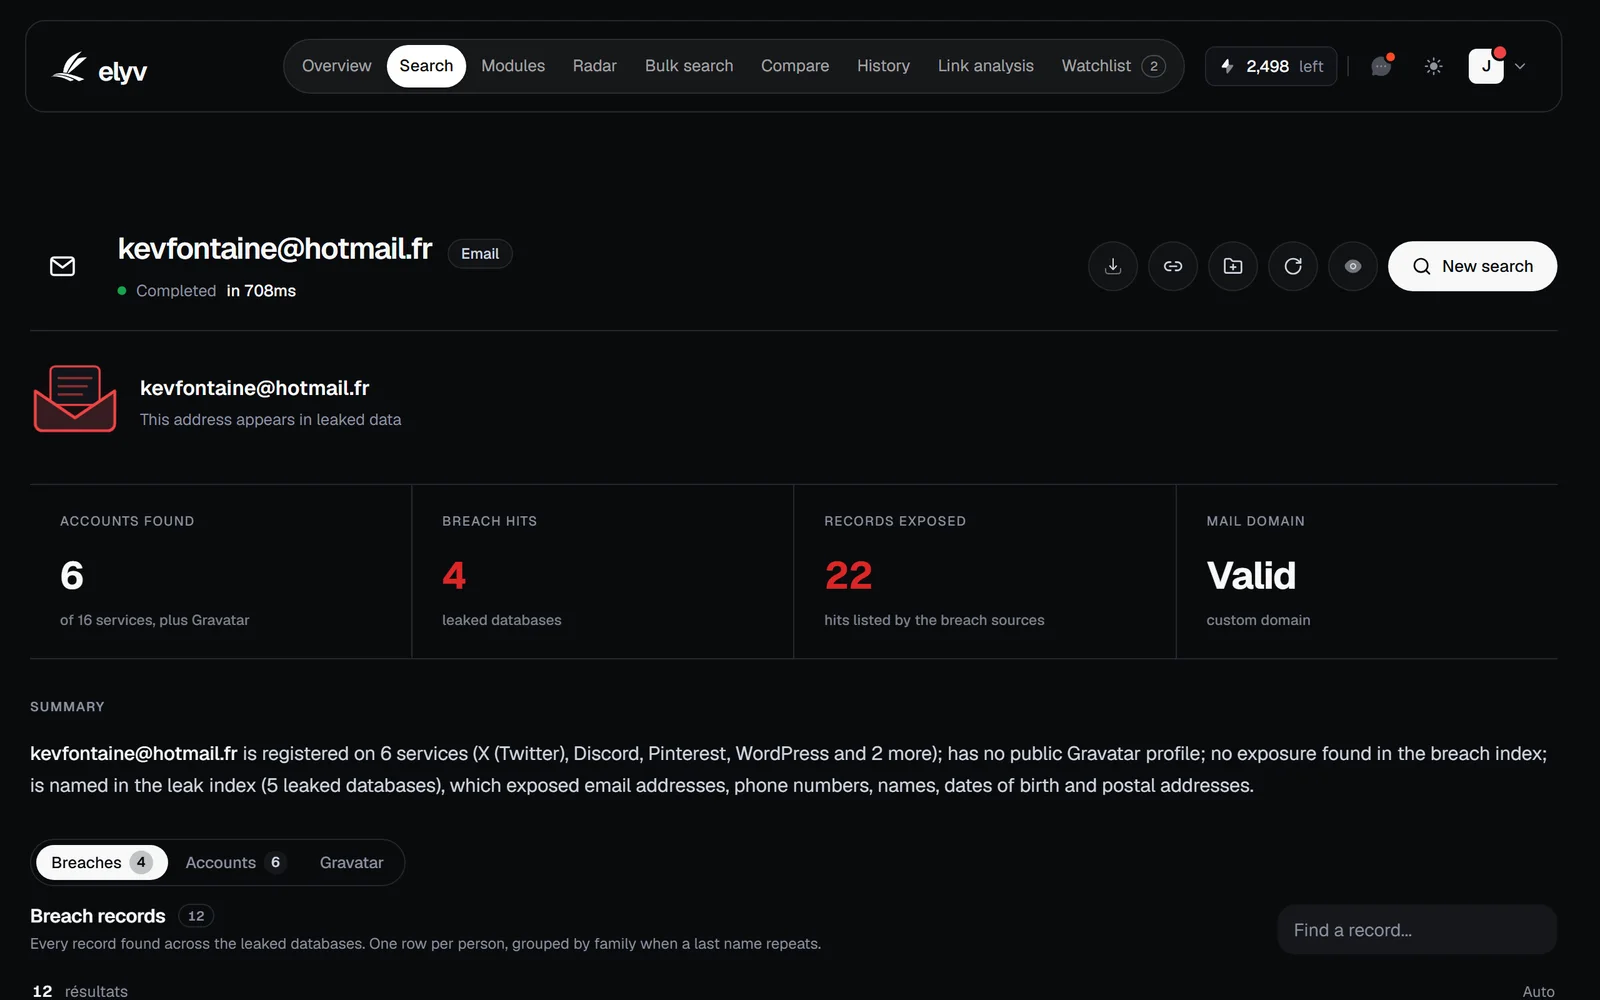Switch to Bulk search
The width and height of the screenshot is (1600, 1000).
[x=689, y=66]
